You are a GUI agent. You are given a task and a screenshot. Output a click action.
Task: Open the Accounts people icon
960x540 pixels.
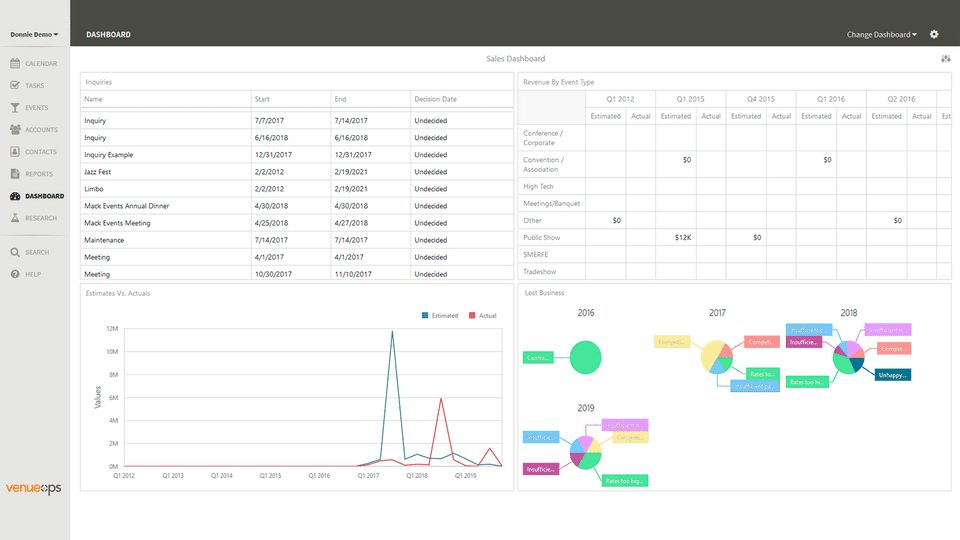[15, 129]
